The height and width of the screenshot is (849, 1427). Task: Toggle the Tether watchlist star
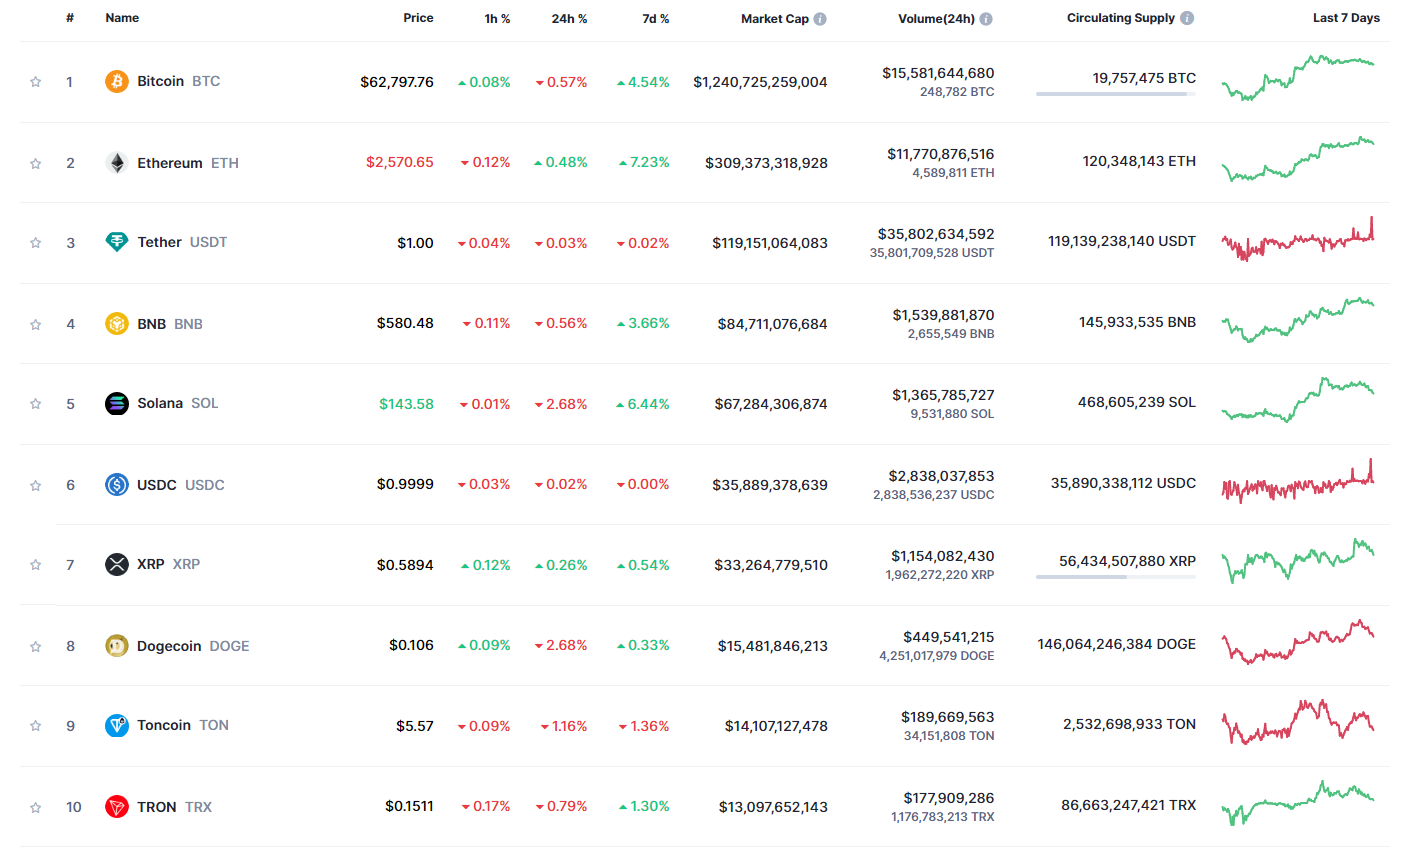[36, 243]
